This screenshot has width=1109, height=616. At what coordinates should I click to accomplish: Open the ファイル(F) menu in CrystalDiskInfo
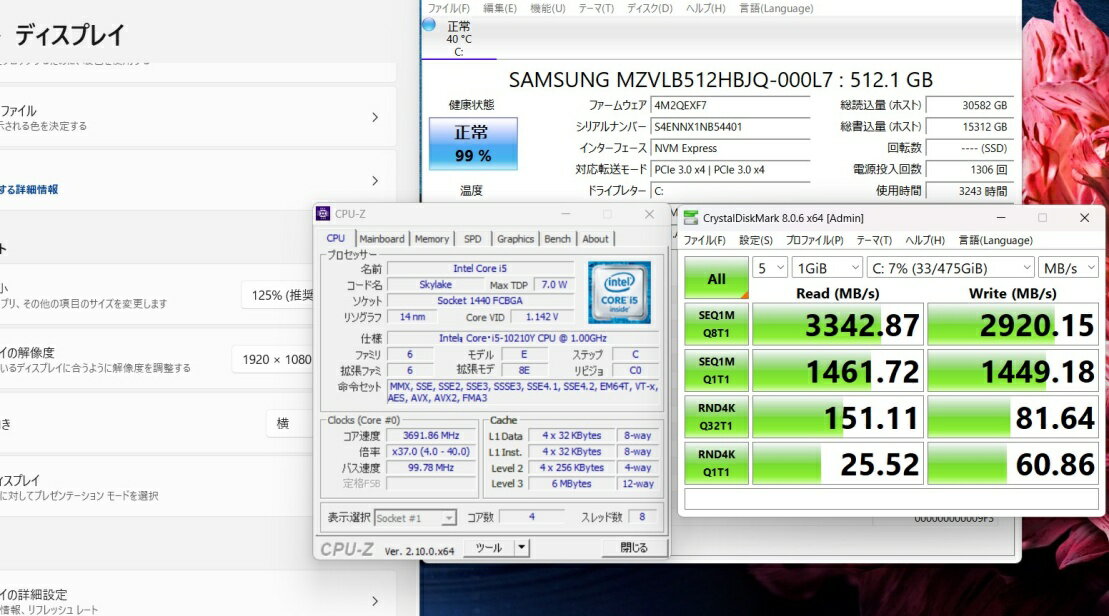coord(448,8)
